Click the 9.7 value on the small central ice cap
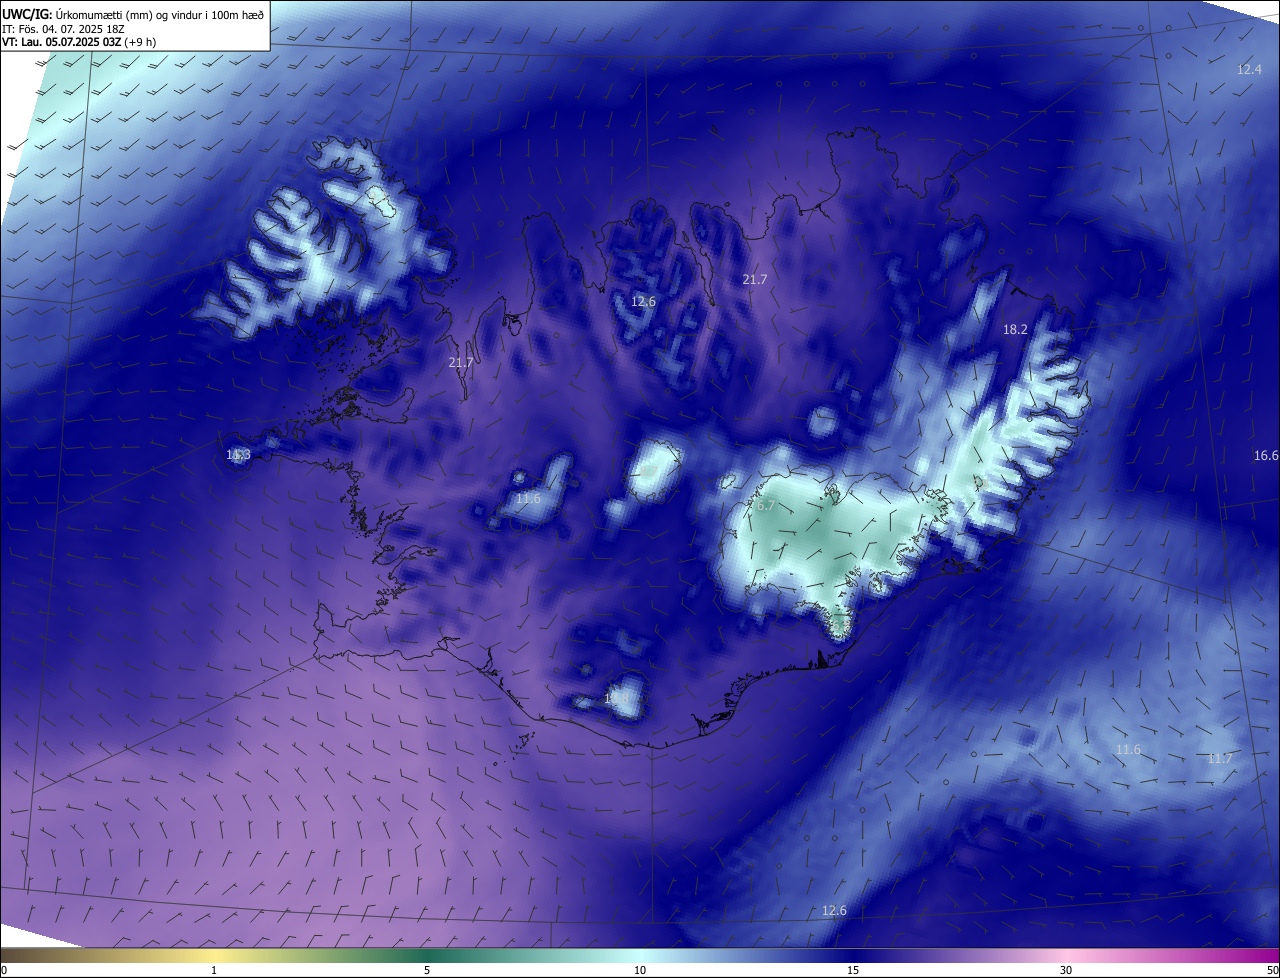Image resolution: width=1280 pixels, height=978 pixels. (650, 470)
